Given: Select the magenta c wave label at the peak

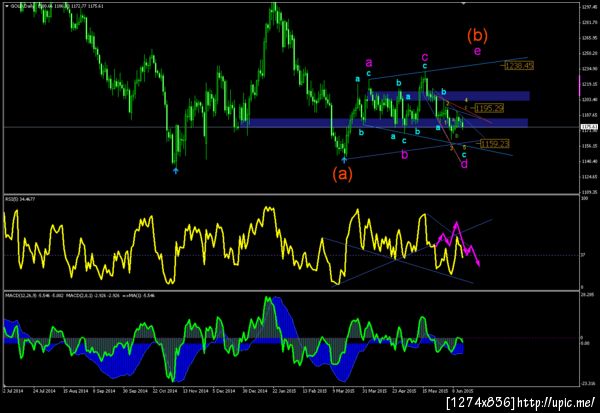Looking at the screenshot, I should [x=425, y=57].
